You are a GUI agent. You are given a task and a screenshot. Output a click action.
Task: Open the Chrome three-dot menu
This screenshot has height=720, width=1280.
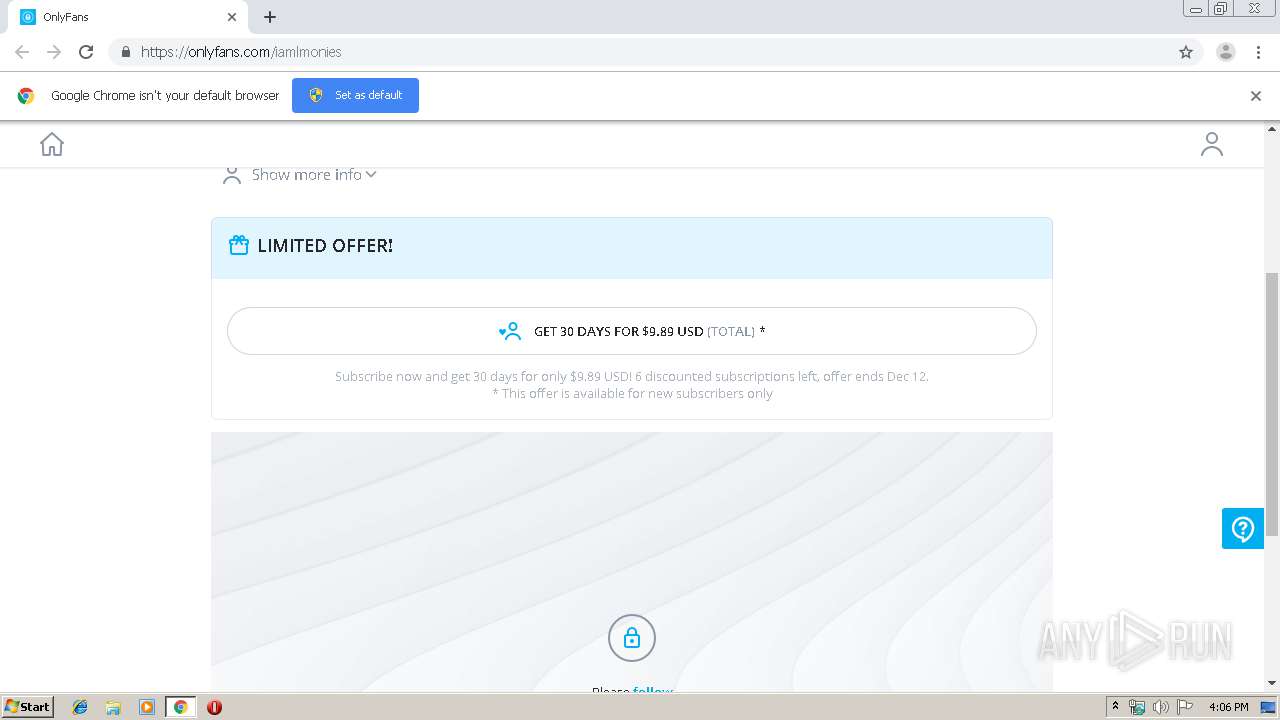[x=1258, y=52]
